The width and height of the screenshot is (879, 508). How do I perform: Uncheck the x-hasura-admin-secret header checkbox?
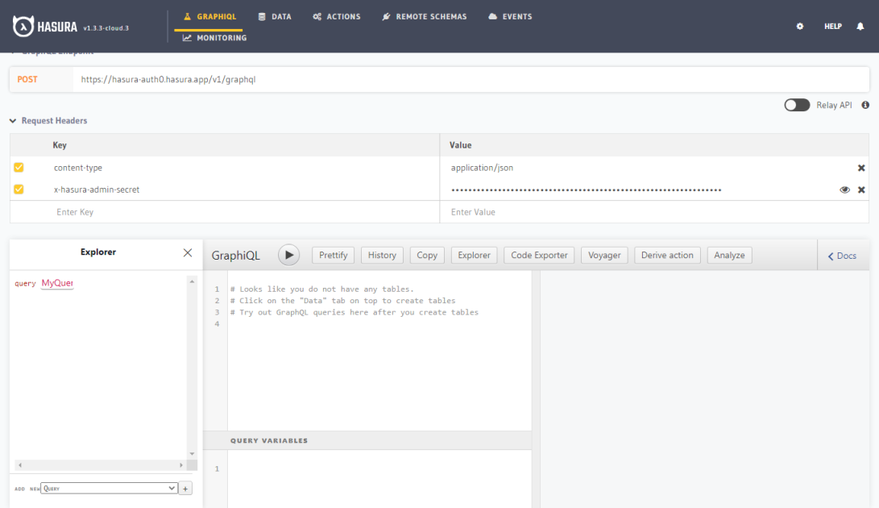19,189
